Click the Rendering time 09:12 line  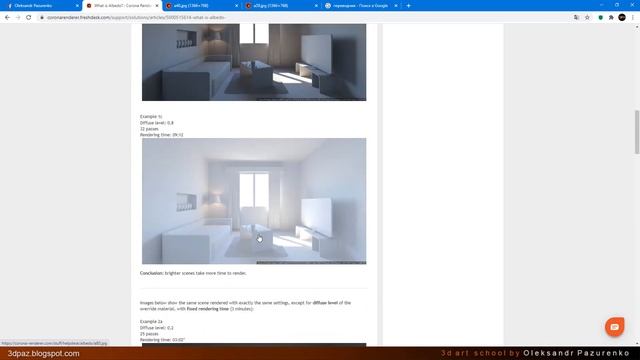pyautogui.click(x=162, y=135)
